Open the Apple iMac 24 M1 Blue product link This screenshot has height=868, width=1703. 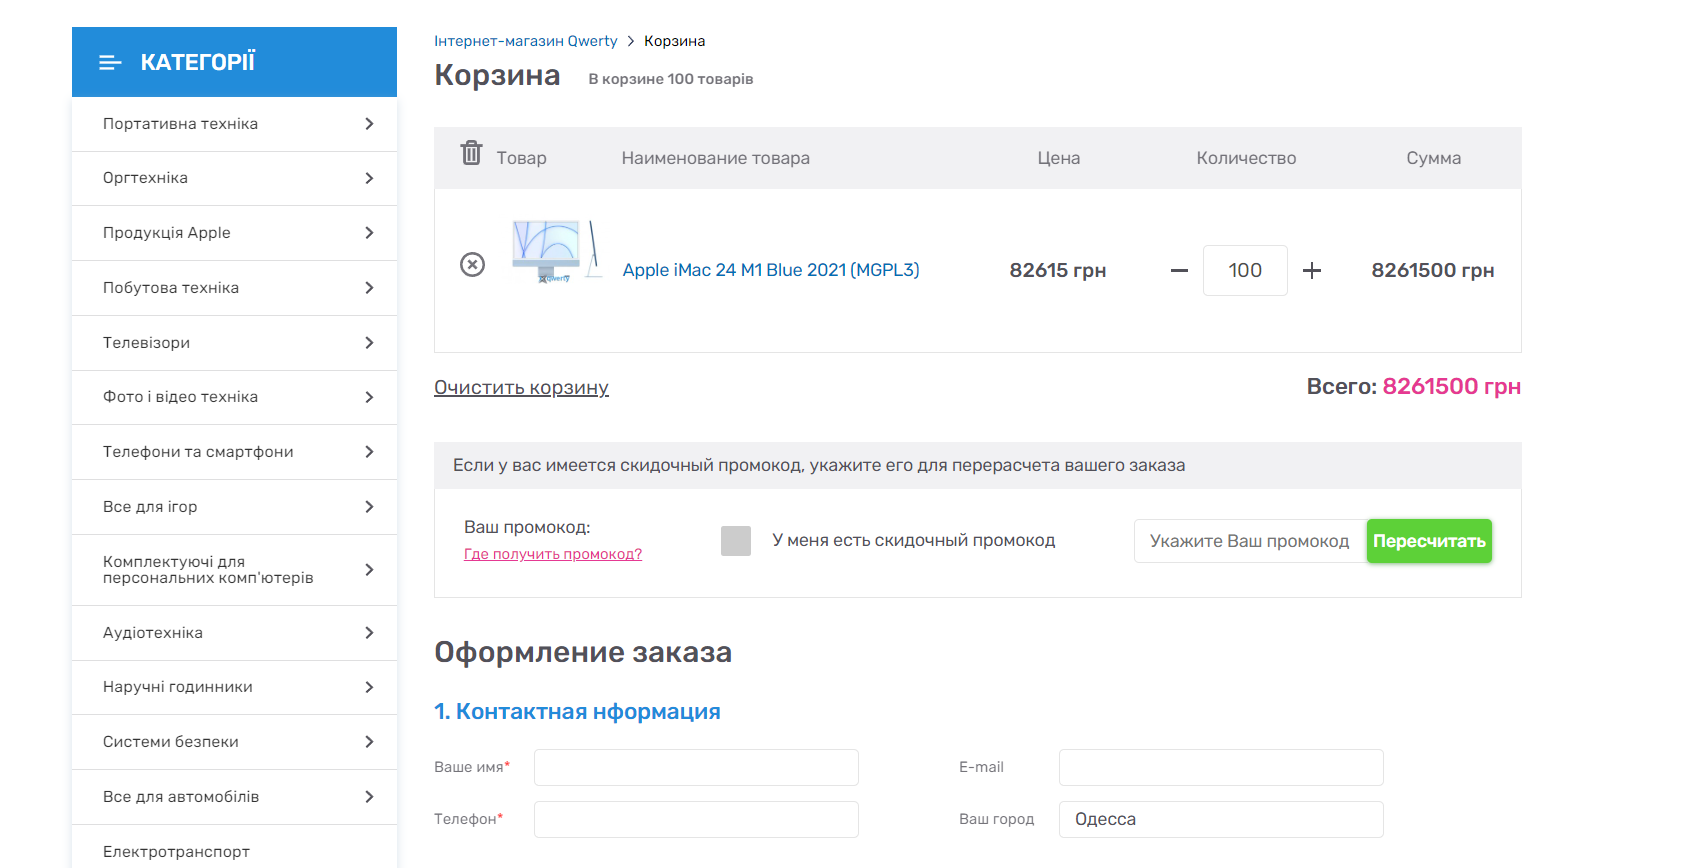[771, 270]
